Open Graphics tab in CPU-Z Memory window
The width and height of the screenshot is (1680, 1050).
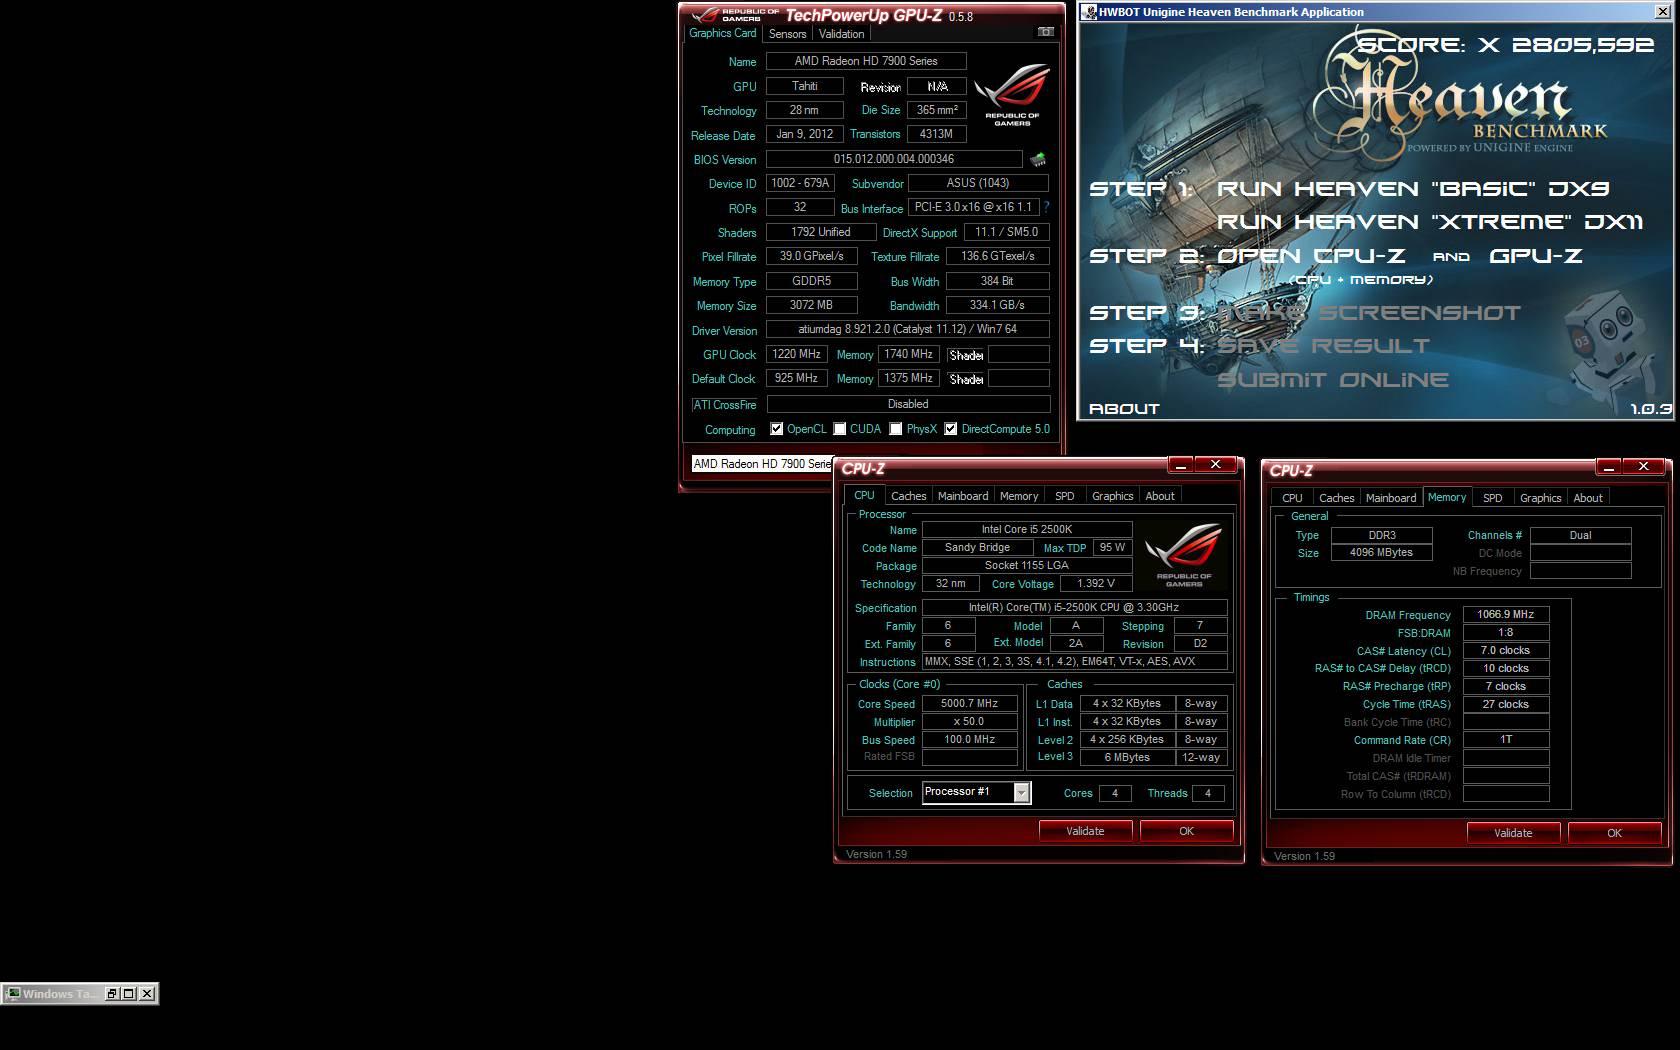[1540, 498]
